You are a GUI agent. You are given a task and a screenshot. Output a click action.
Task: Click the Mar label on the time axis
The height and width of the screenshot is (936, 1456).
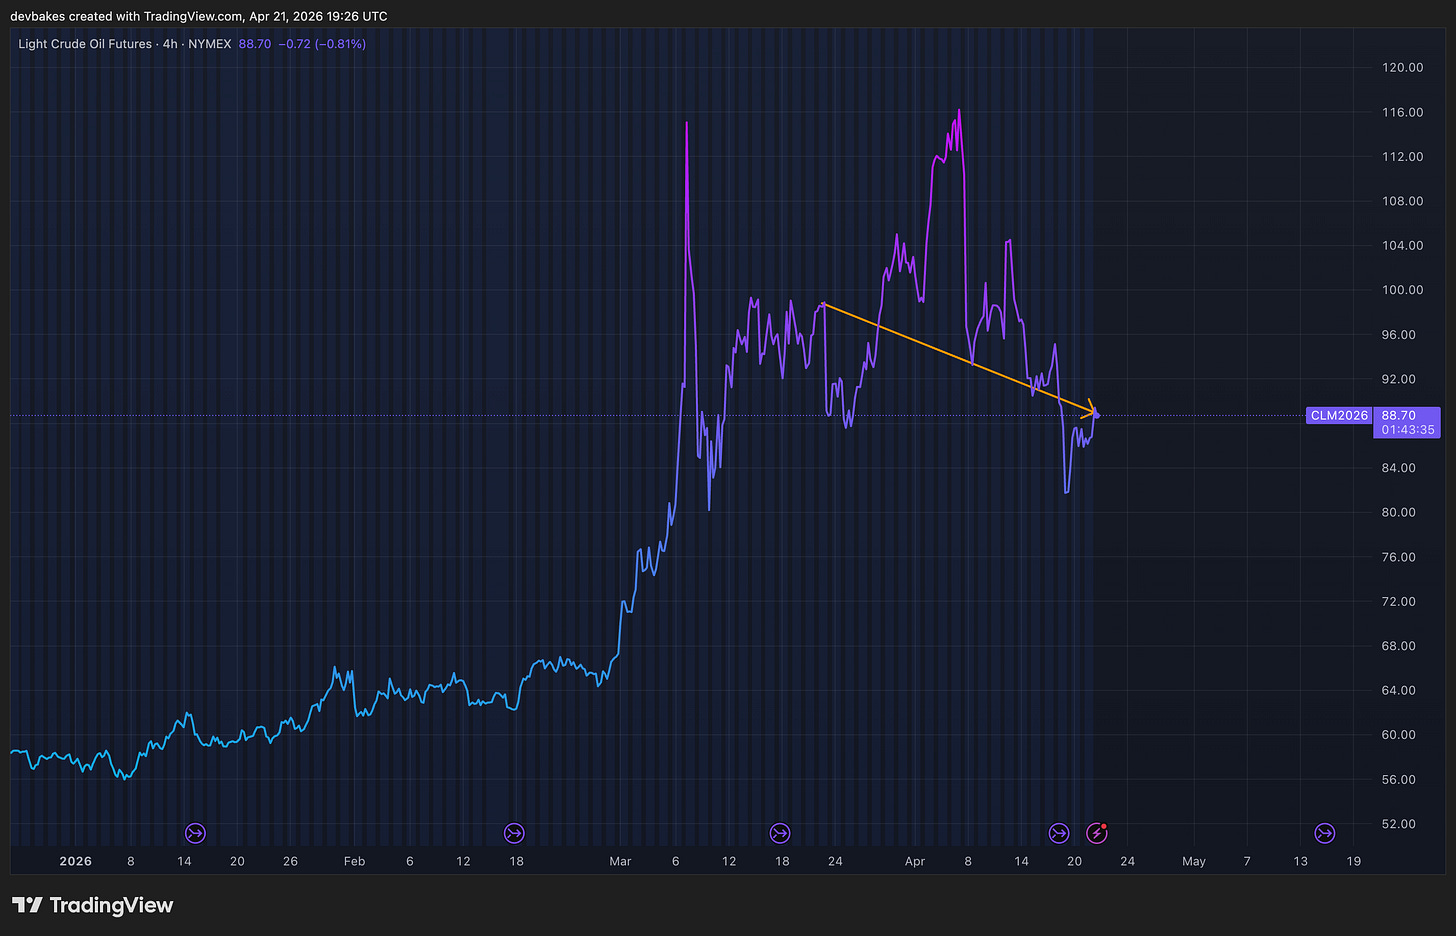coord(620,861)
